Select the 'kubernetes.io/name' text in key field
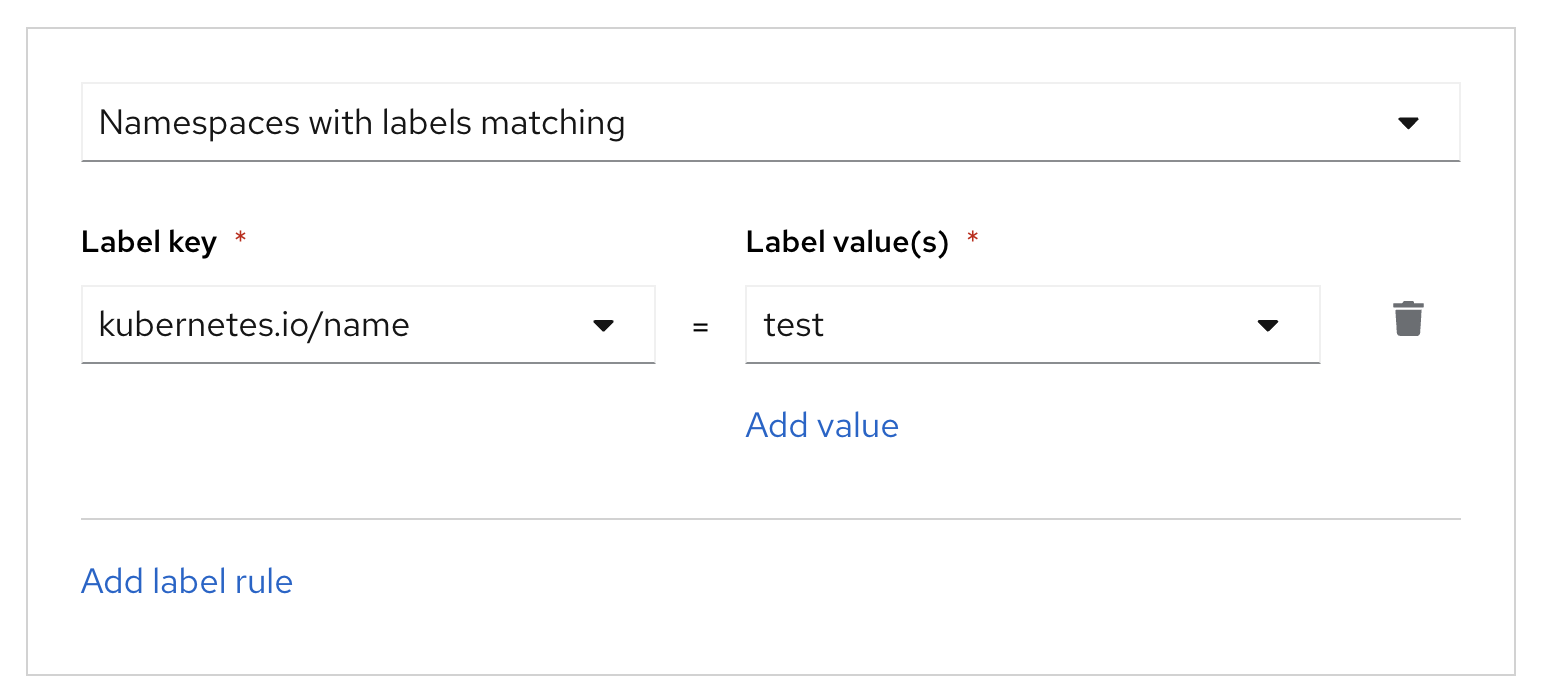1544x696 pixels. (x=254, y=325)
